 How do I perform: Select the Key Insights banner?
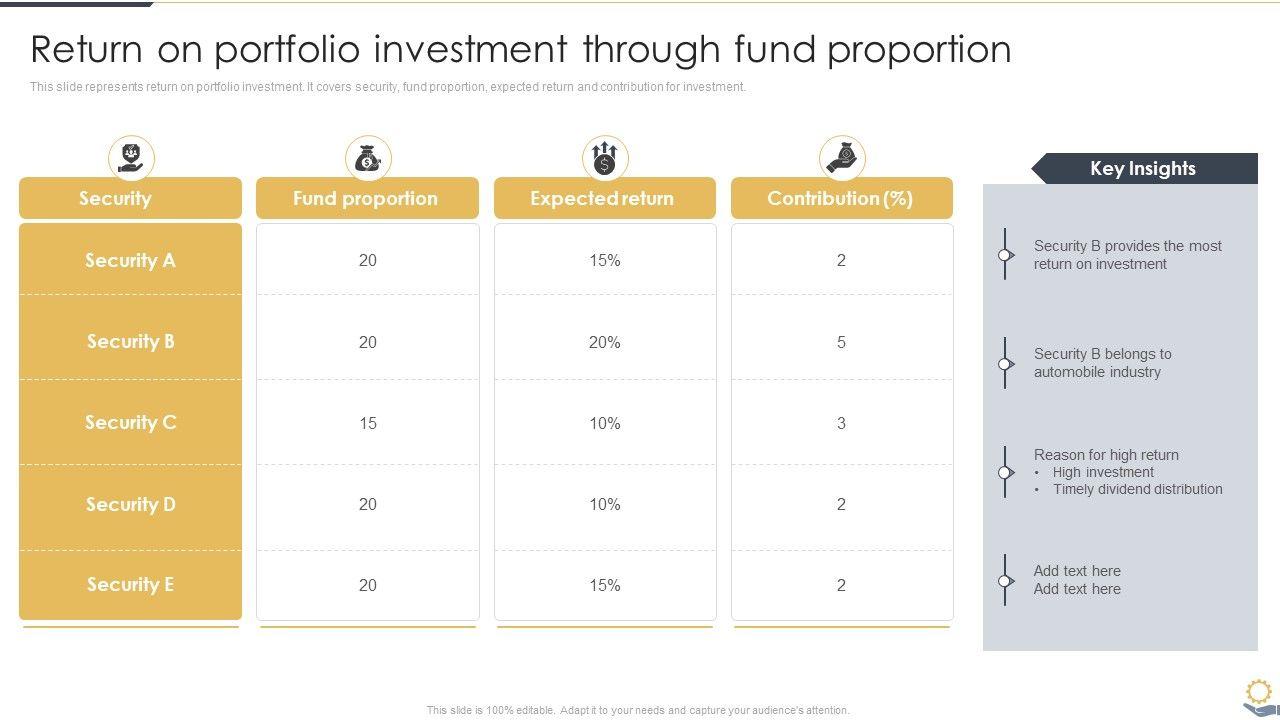click(1143, 169)
